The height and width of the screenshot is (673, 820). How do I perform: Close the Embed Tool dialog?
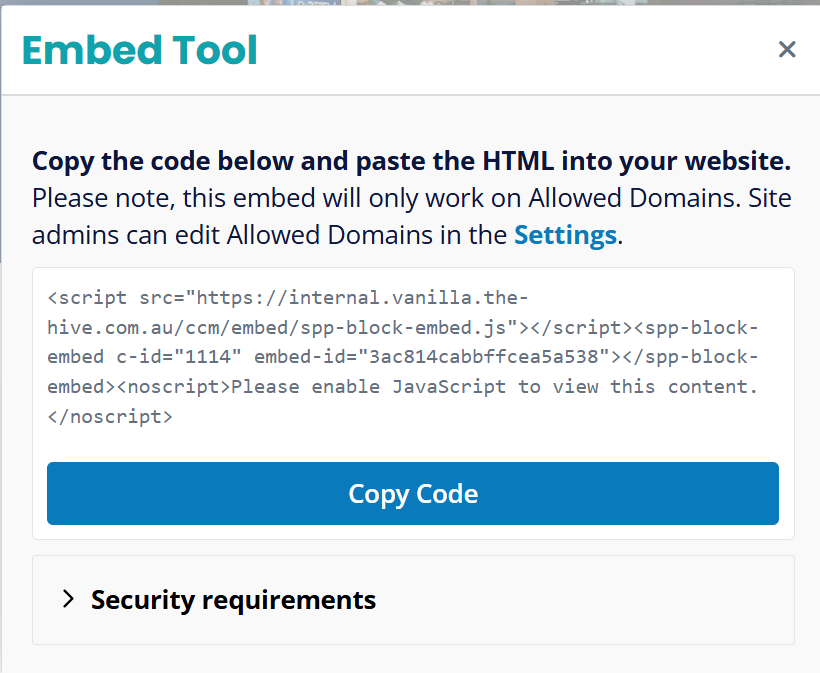tap(787, 50)
